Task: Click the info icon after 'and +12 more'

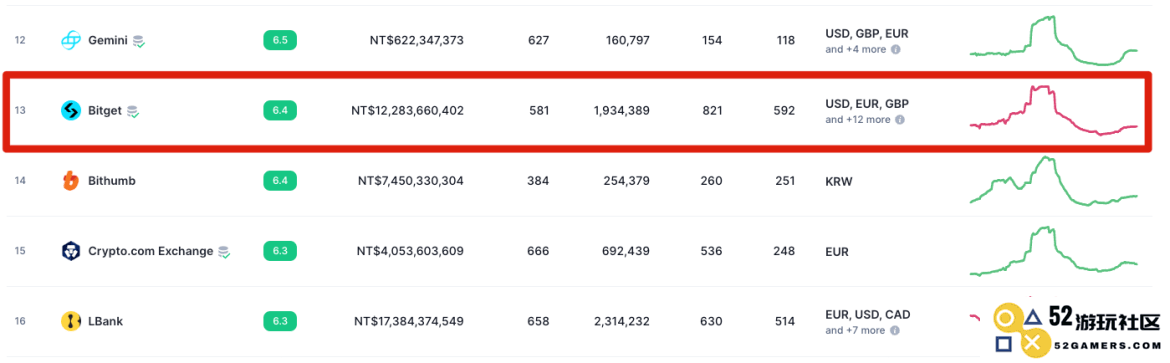Action: coord(900,120)
